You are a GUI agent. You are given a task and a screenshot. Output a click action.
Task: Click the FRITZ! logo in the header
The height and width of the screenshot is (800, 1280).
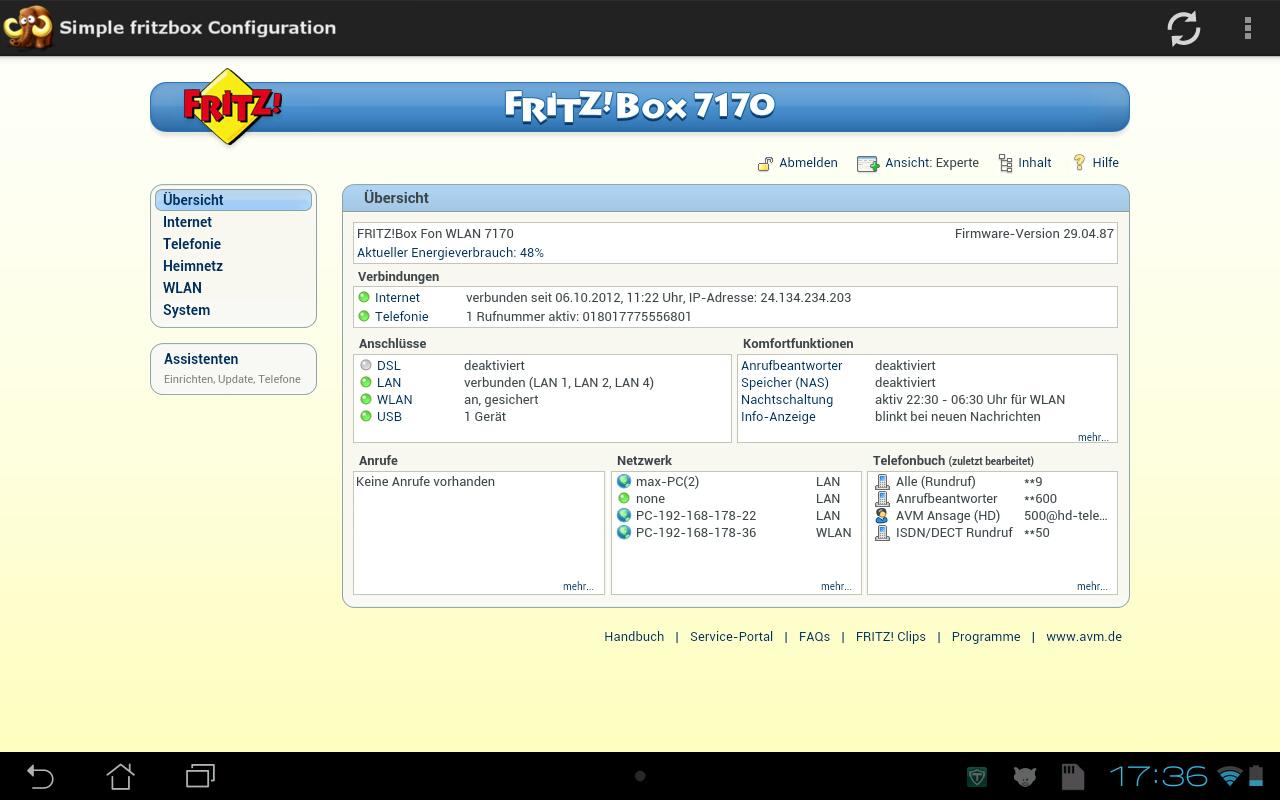coord(232,106)
